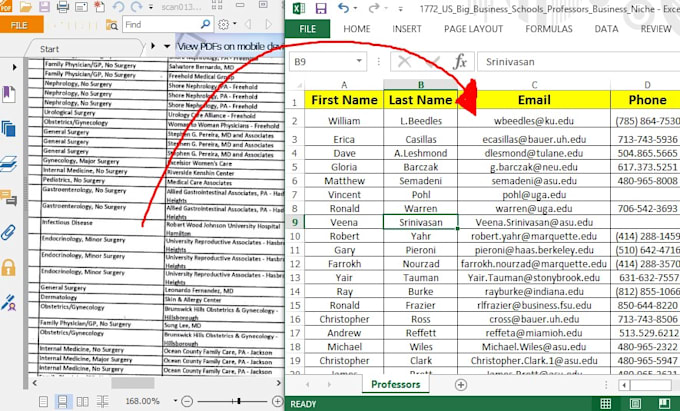Click the Excel Save icon
This screenshot has height=411, width=680.
(320, 8)
